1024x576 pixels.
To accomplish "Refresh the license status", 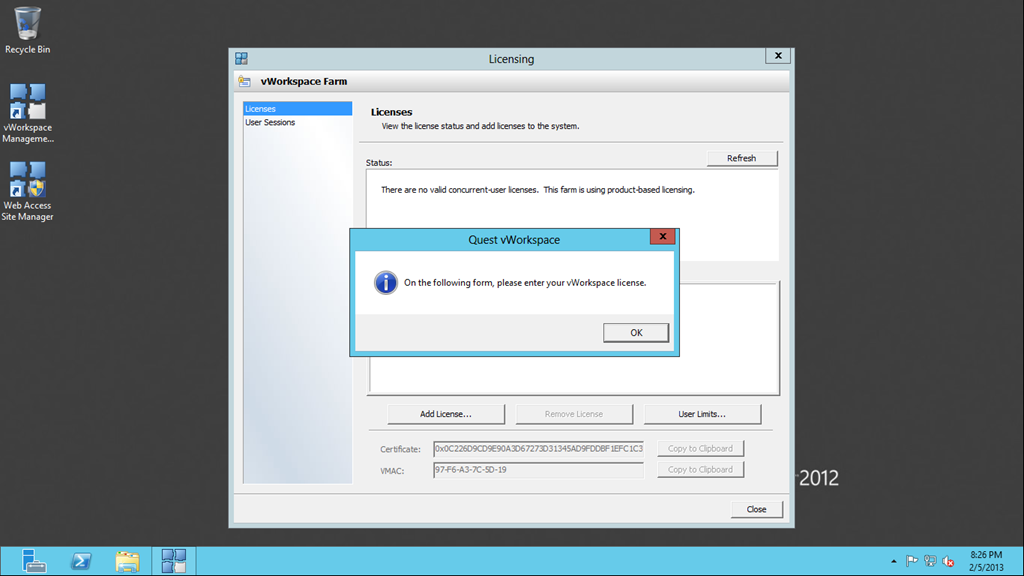I will tap(742, 158).
